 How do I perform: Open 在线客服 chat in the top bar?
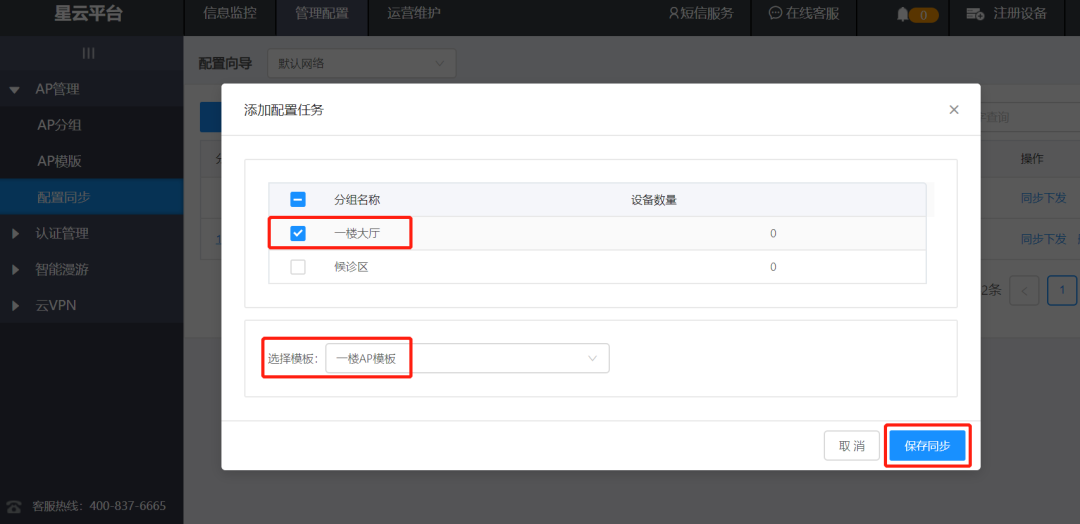pos(803,14)
